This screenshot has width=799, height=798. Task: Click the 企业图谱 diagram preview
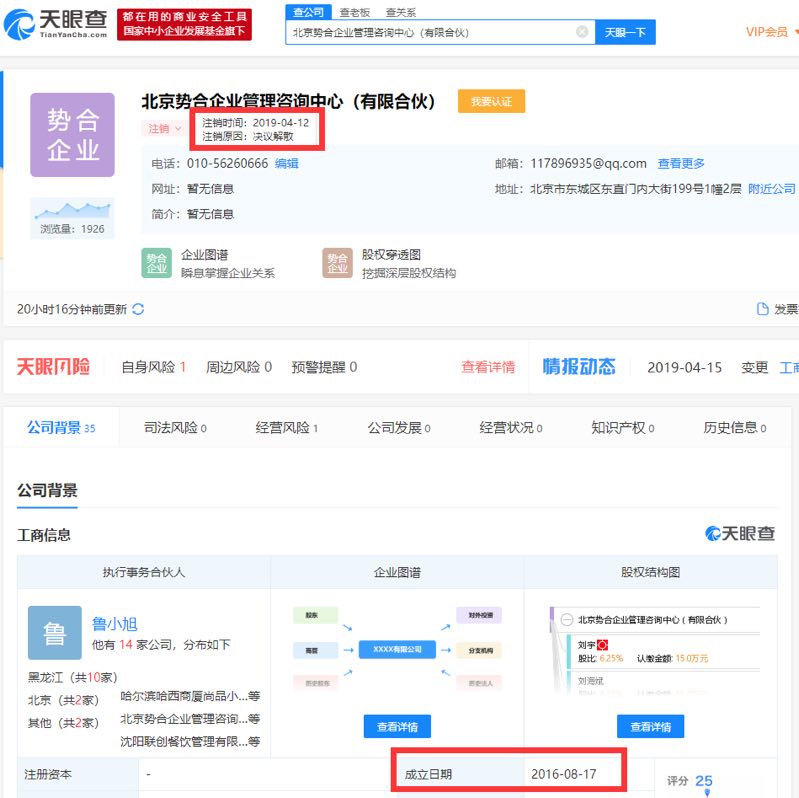pyautogui.click(x=397, y=649)
